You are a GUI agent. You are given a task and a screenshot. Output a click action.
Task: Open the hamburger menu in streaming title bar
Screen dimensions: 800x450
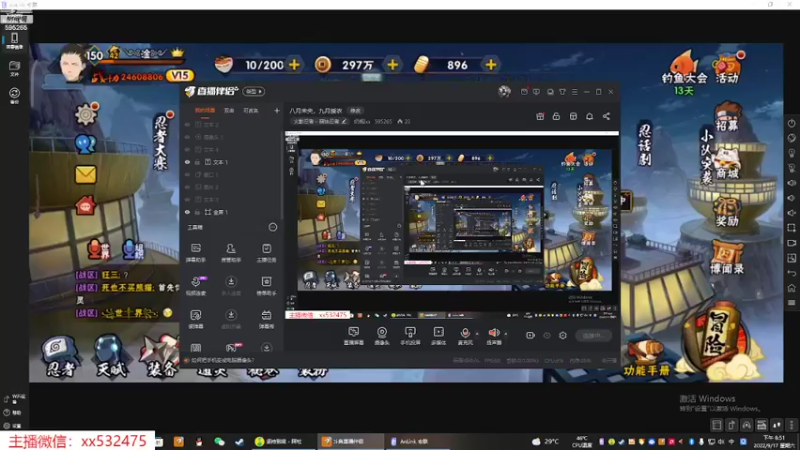(574, 92)
